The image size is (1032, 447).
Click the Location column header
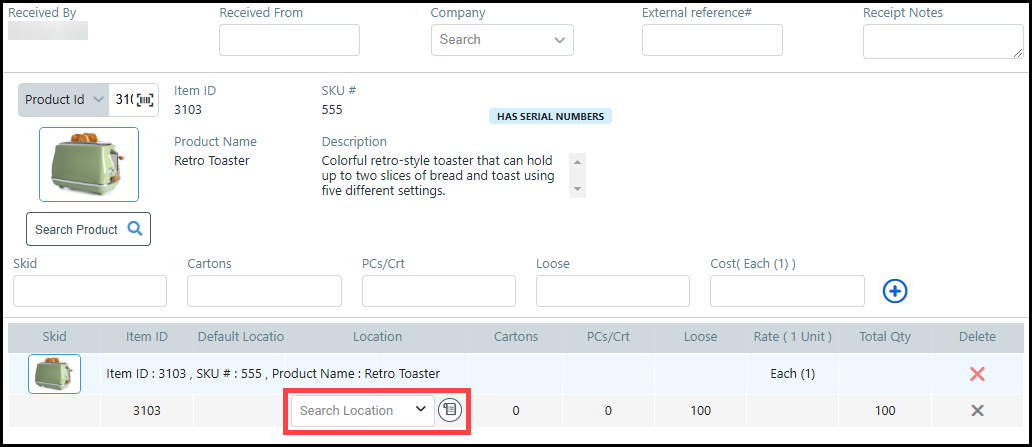tap(377, 337)
